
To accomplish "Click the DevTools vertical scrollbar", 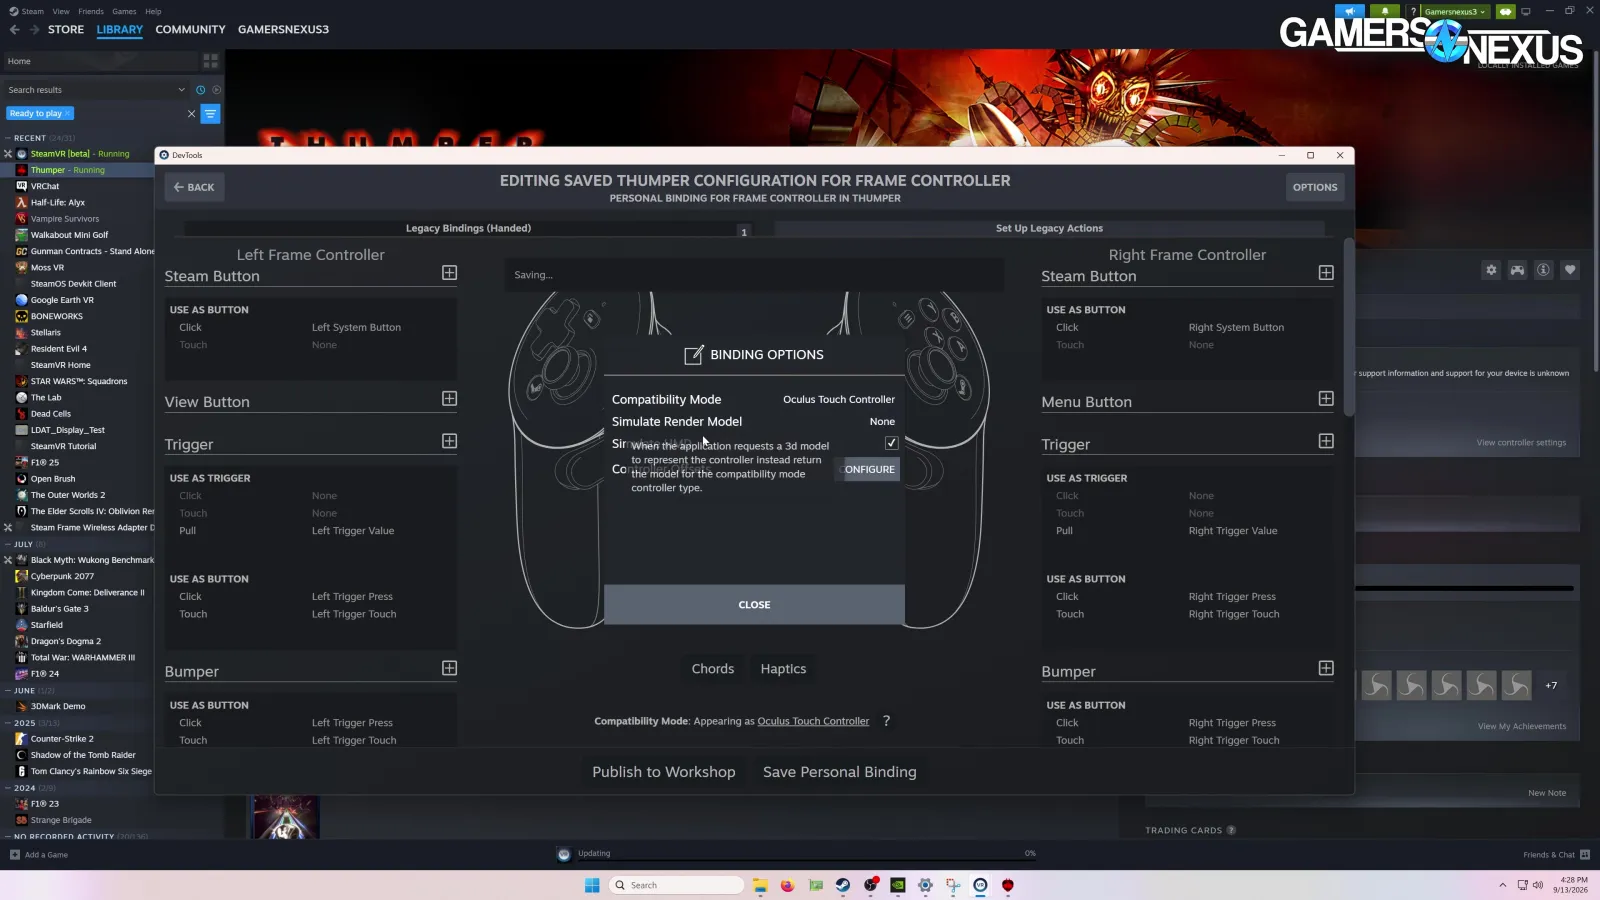I will tap(1349, 328).
